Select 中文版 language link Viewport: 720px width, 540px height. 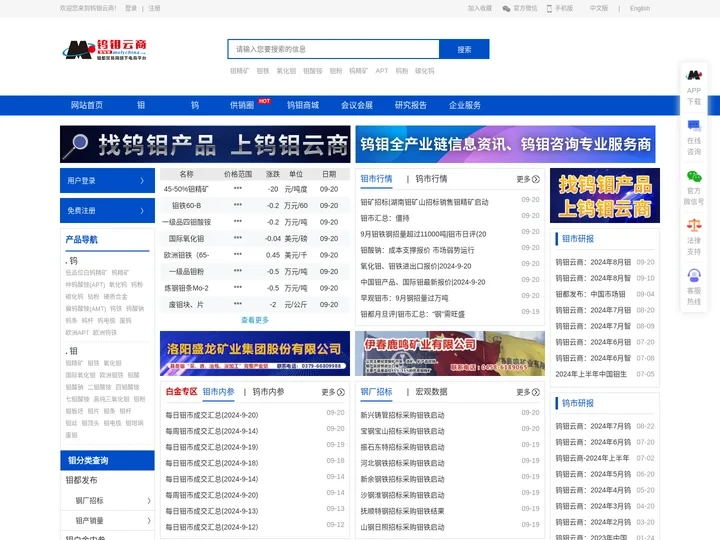[599, 8]
